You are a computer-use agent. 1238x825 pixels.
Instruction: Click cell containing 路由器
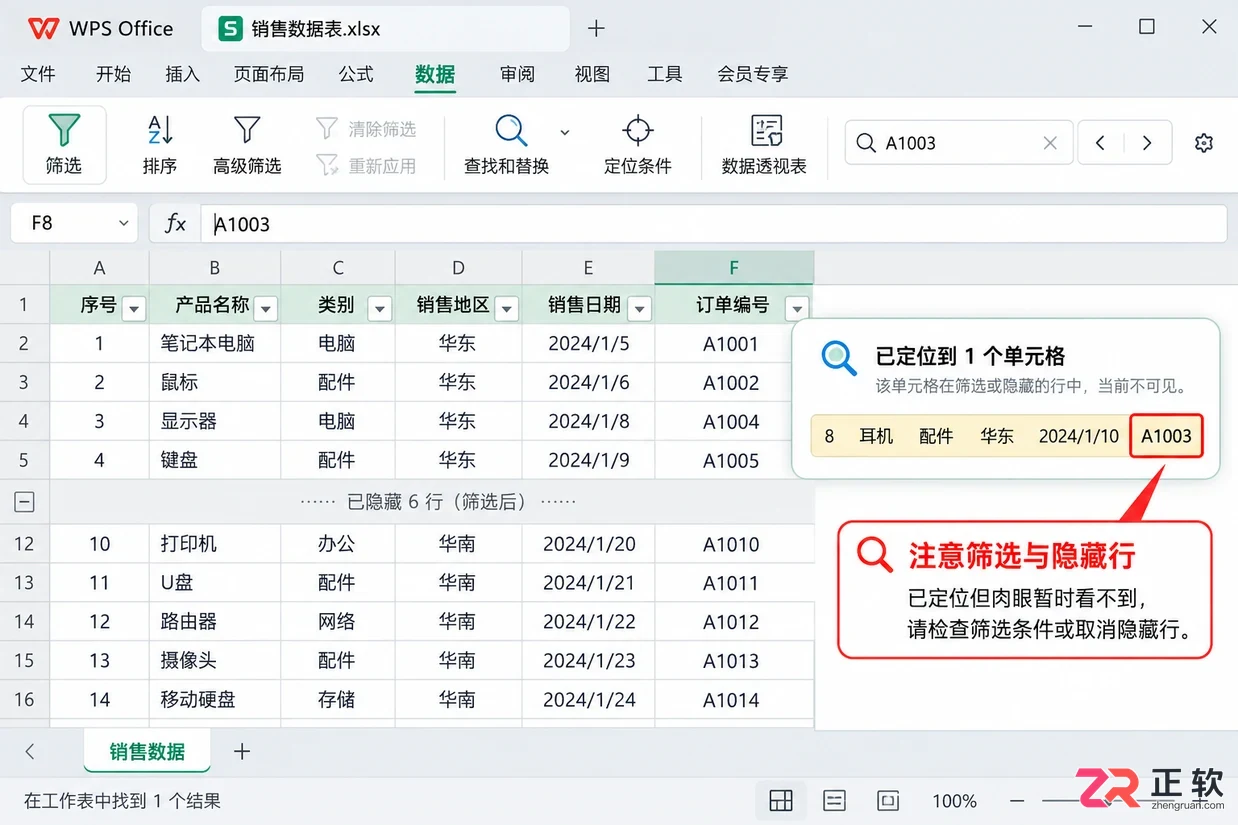pos(215,622)
